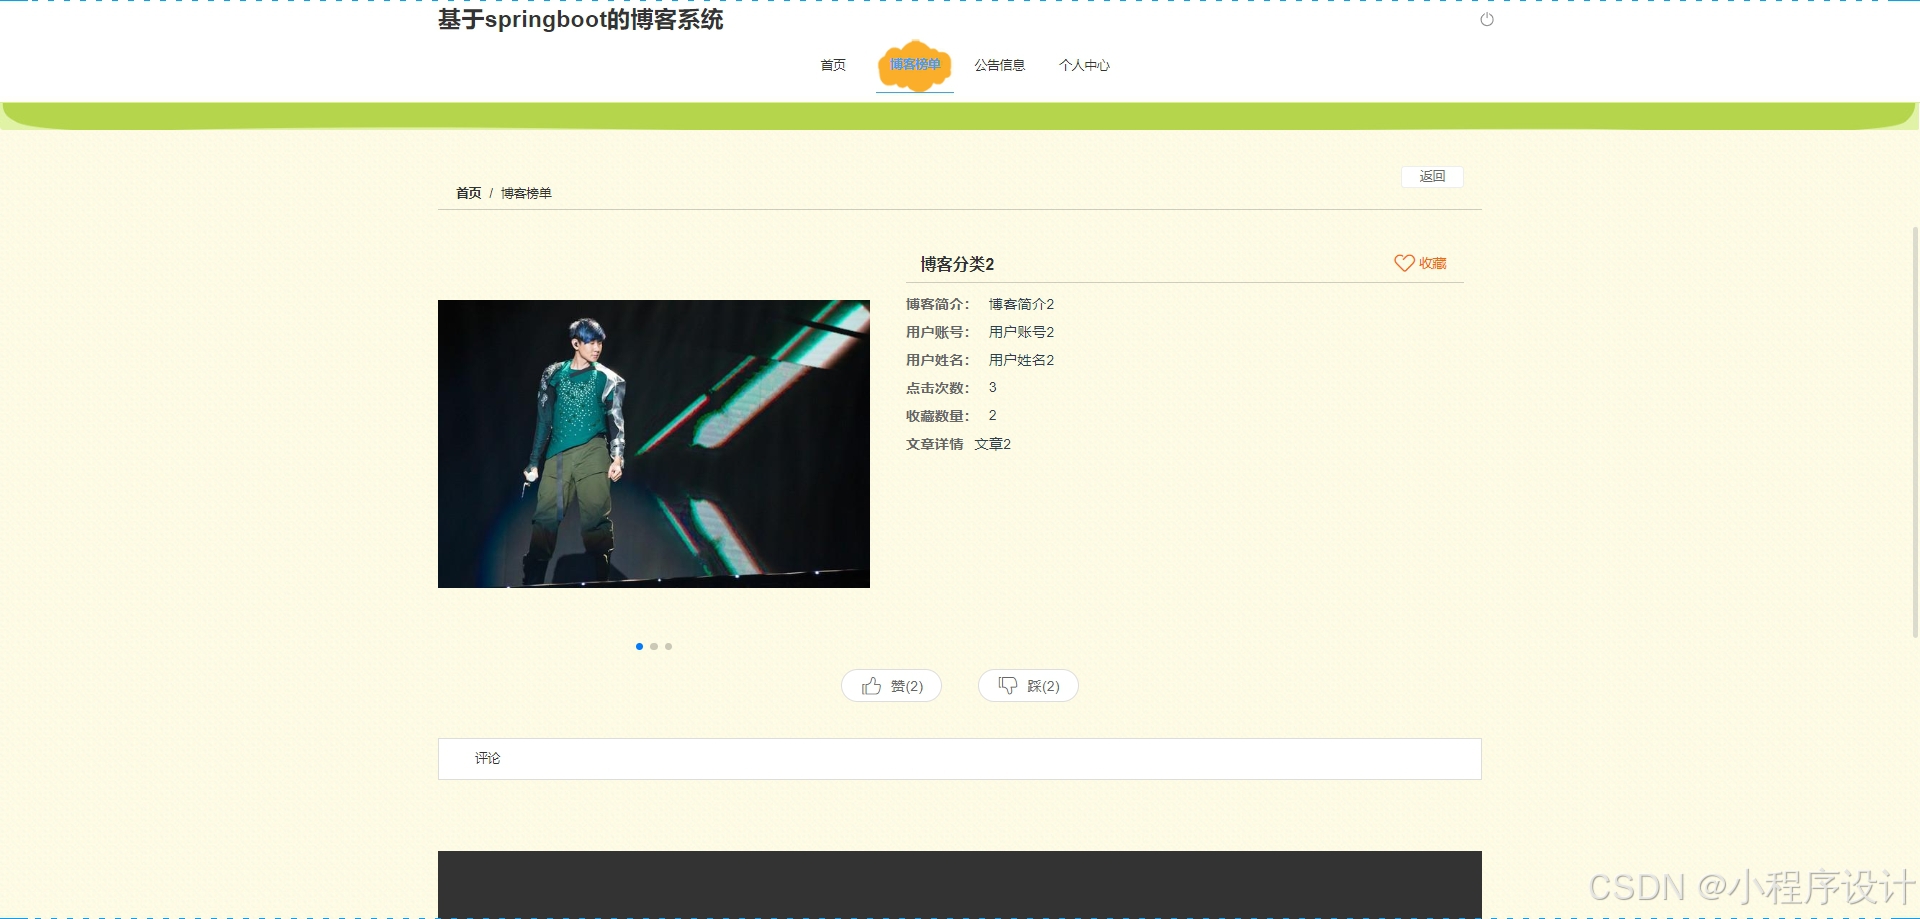The width and height of the screenshot is (1920, 919).
Task: Click the 用户账号 label
Action: 938,332
